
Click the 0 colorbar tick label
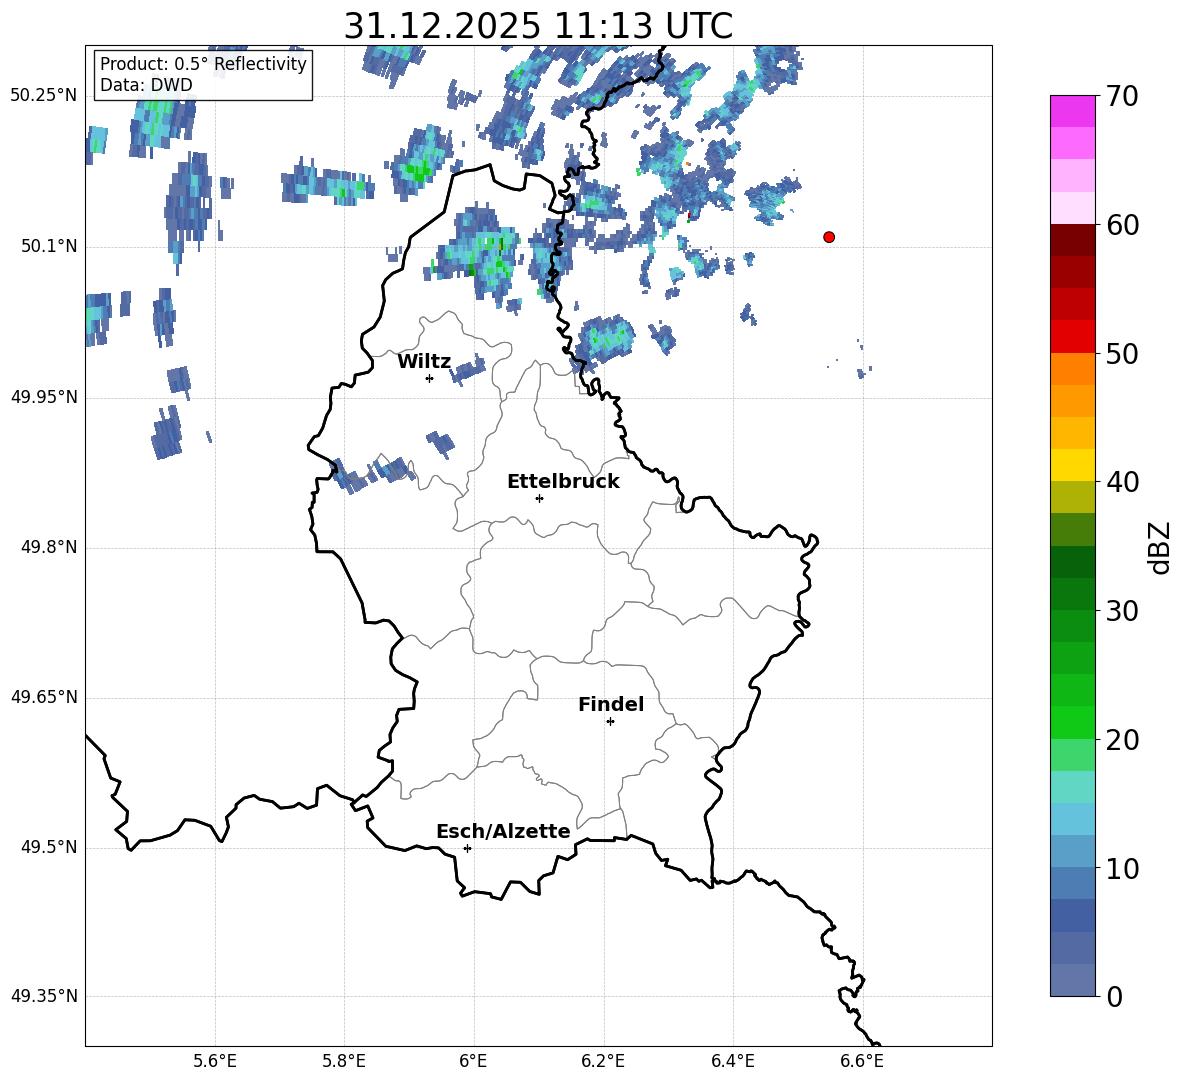1115,996
